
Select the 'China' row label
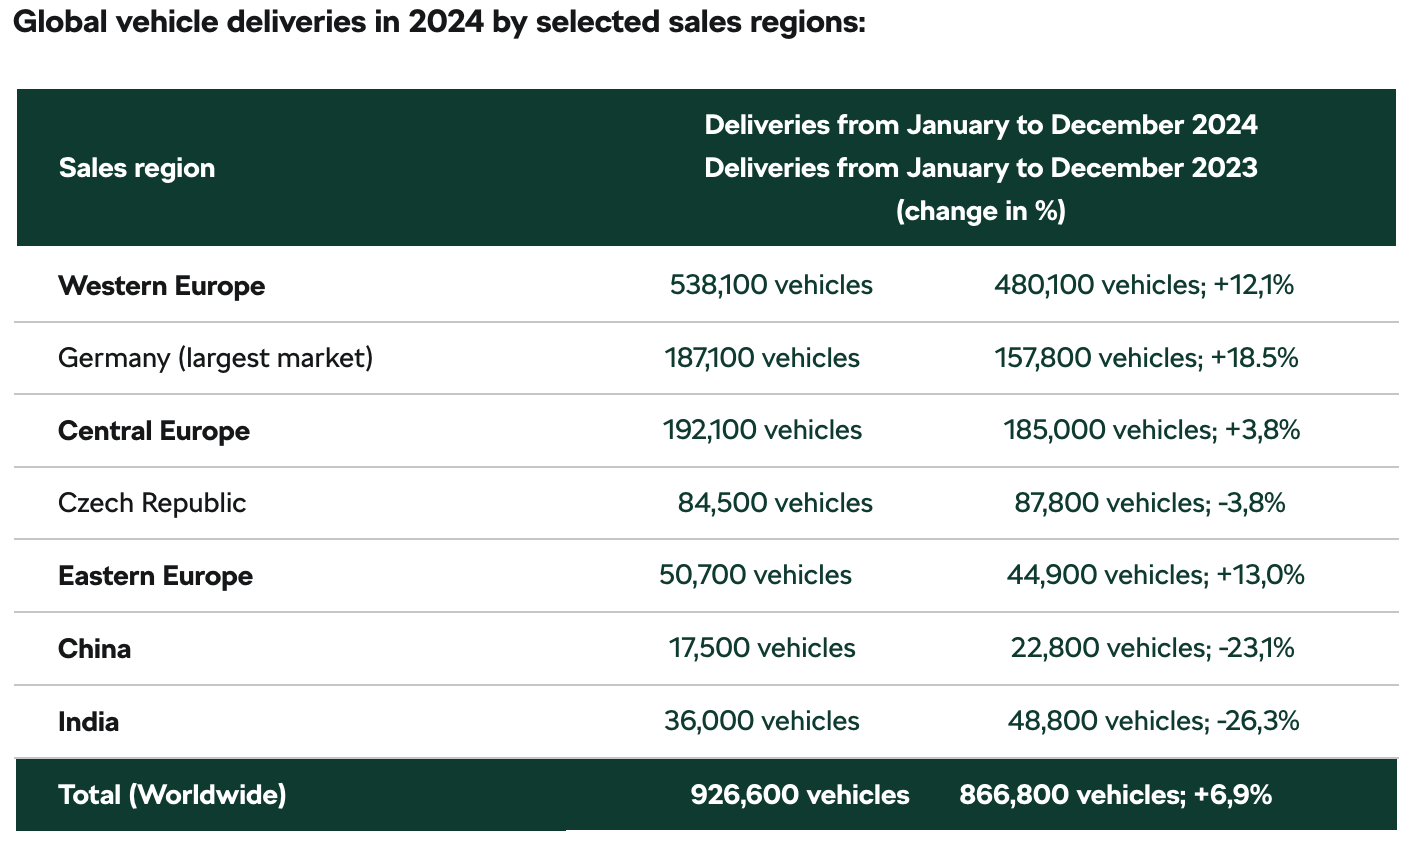click(95, 649)
